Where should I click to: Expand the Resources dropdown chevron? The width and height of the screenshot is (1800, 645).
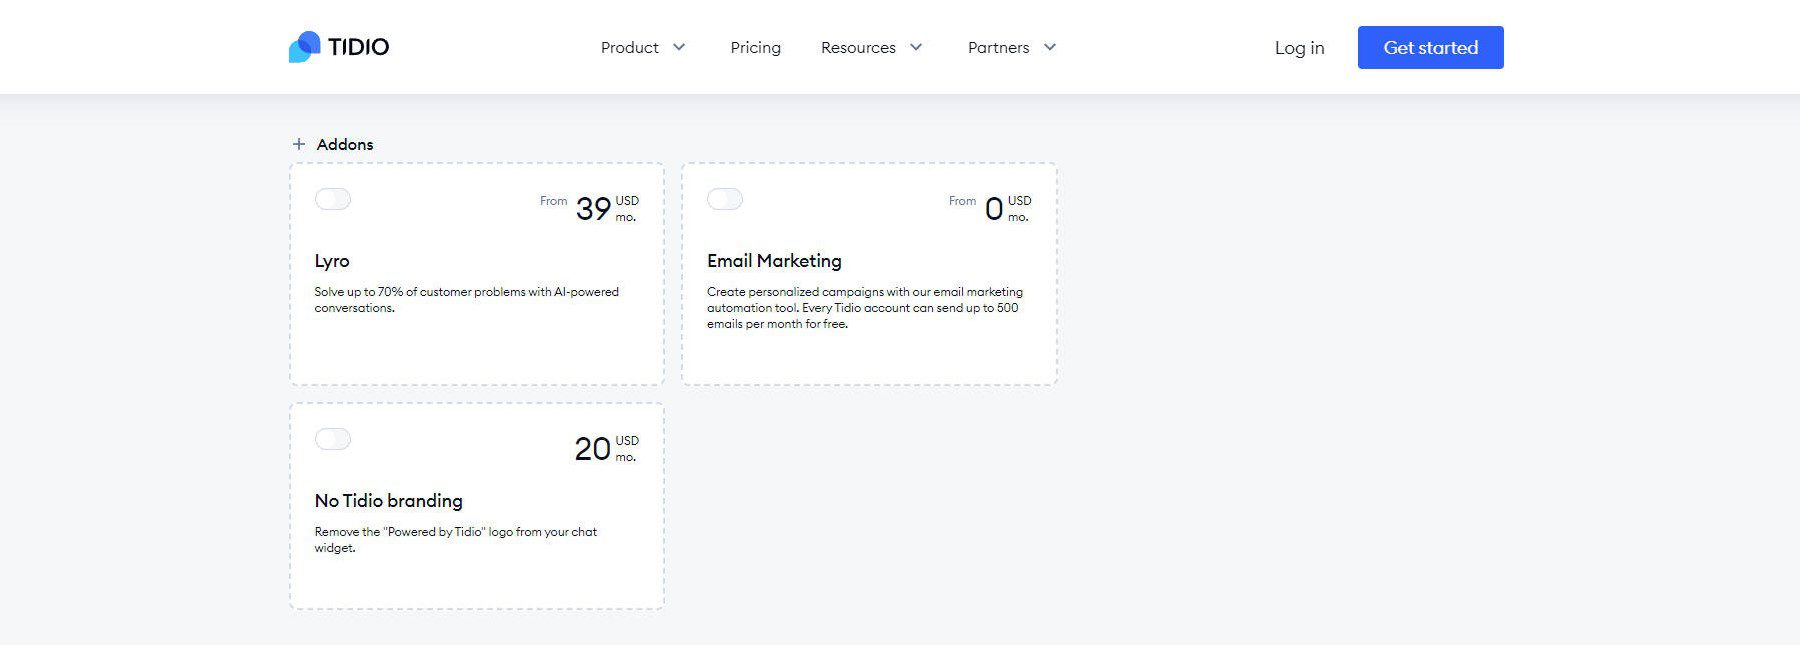click(916, 47)
